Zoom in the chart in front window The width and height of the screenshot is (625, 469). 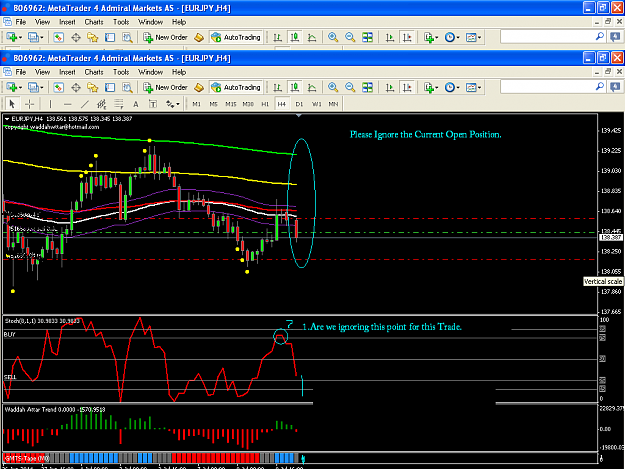click(333, 87)
